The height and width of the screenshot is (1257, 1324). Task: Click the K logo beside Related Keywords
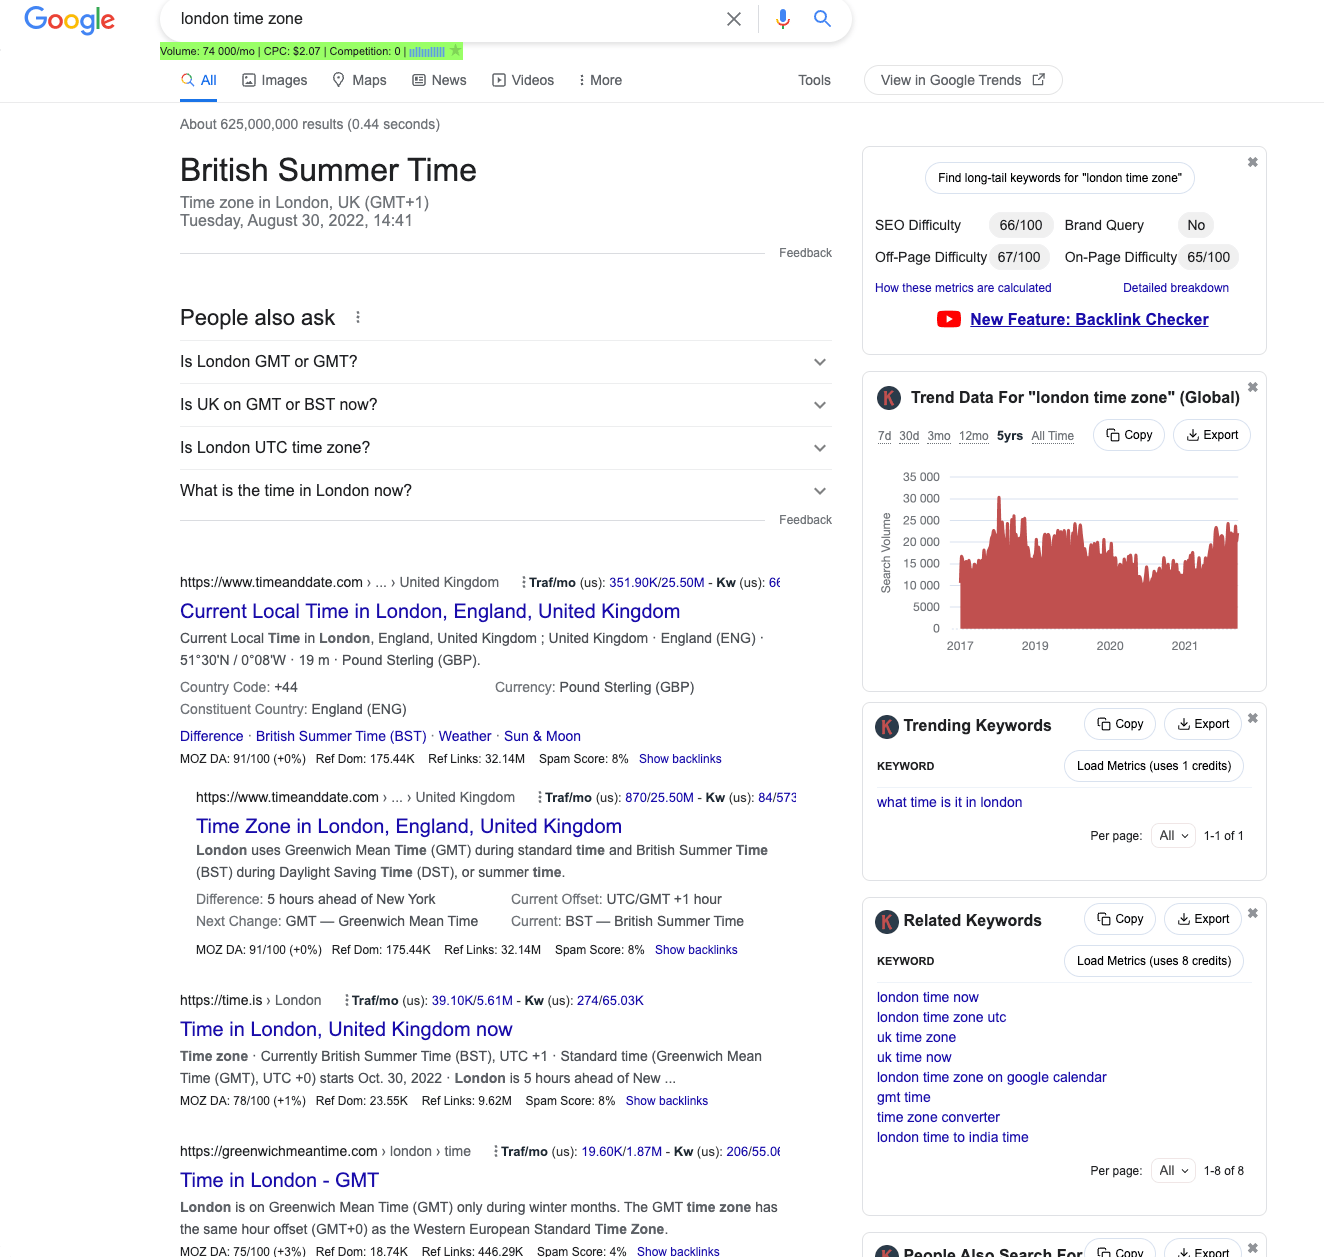(x=887, y=921)
